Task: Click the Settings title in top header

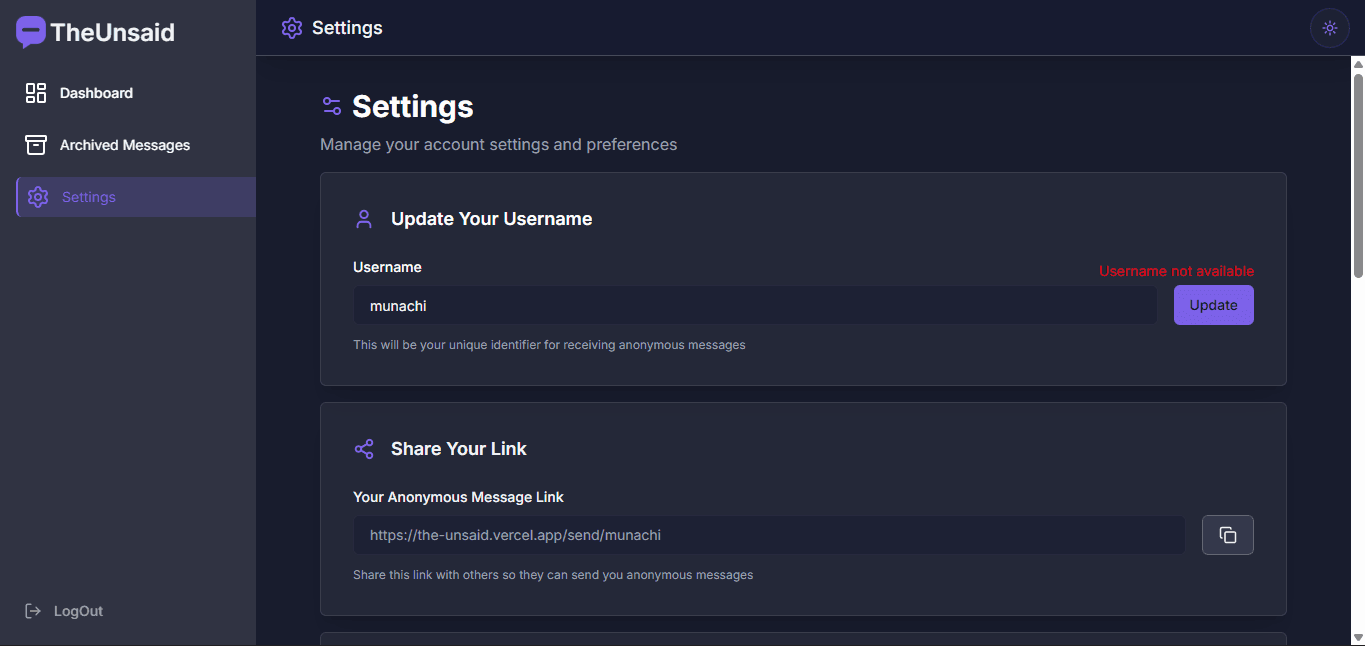Action: coord(347,28)
